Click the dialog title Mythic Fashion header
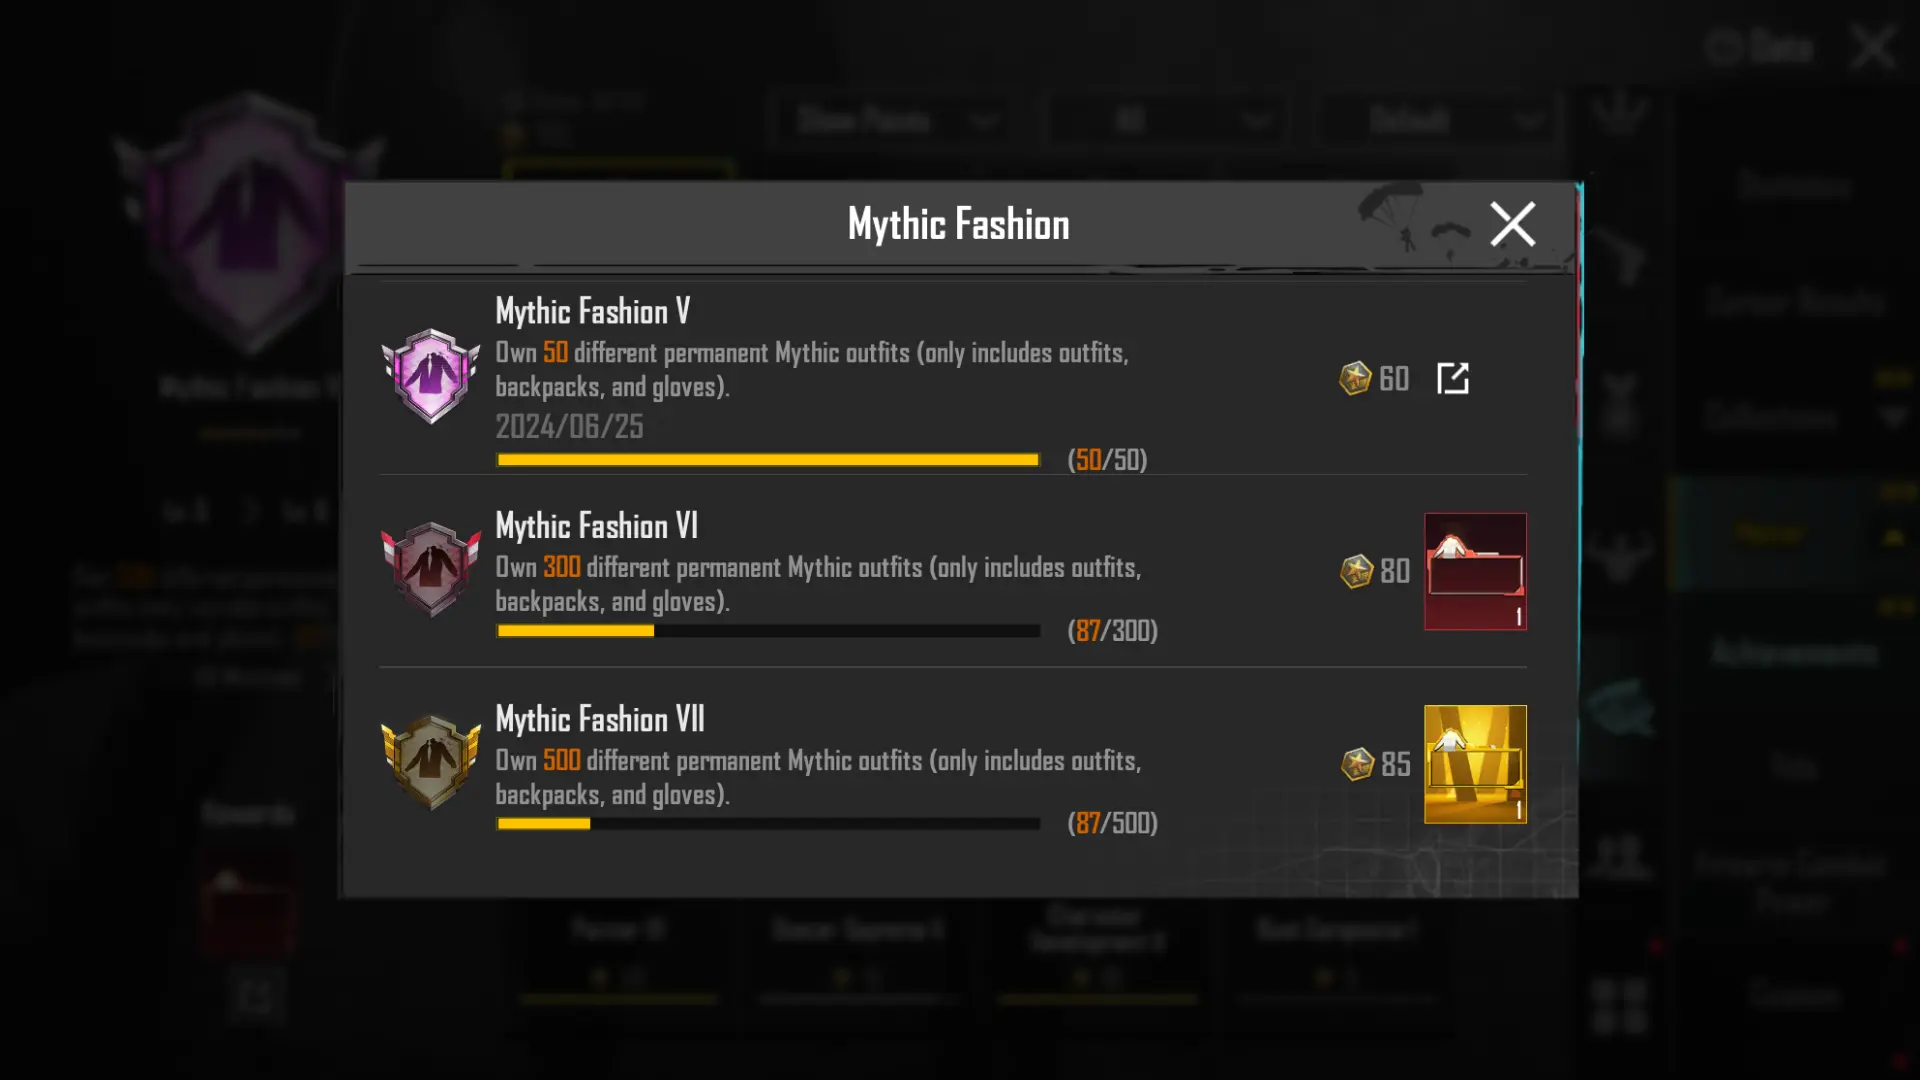The image size is (1920, 1080). [958, 224]
